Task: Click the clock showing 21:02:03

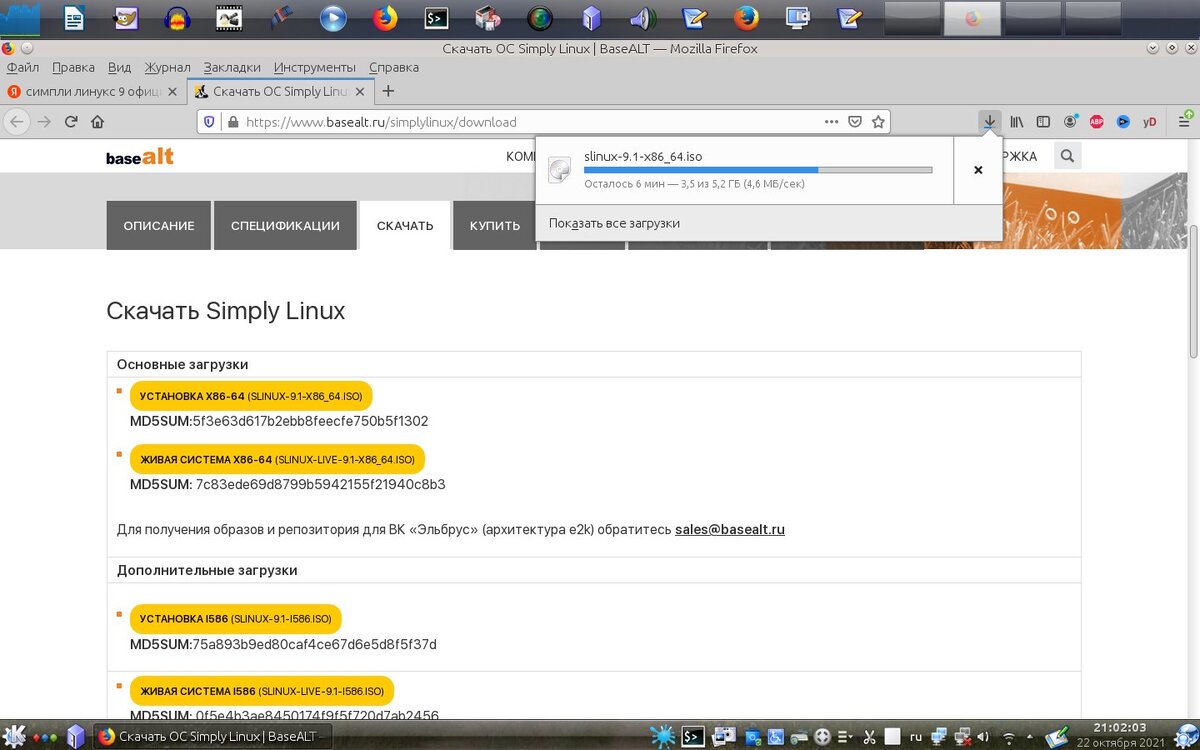Action: tap(1119, 728)
